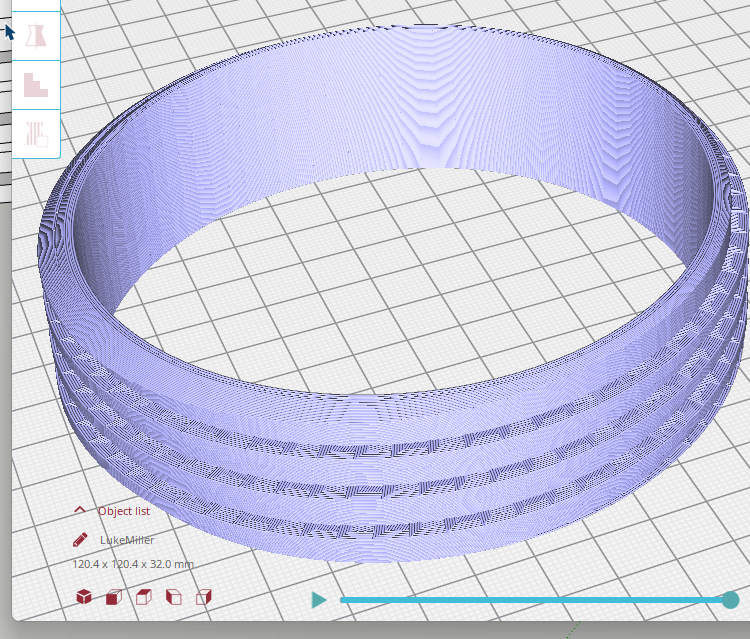Click the Object list label
The width and height of the screenshot is (750, 639).
coord(124,511)
